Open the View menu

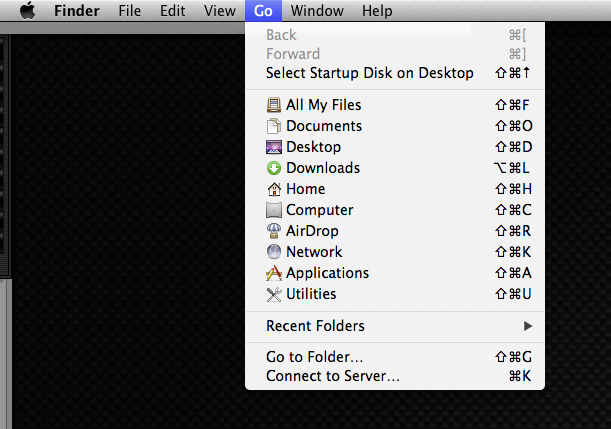pos(219,11)
